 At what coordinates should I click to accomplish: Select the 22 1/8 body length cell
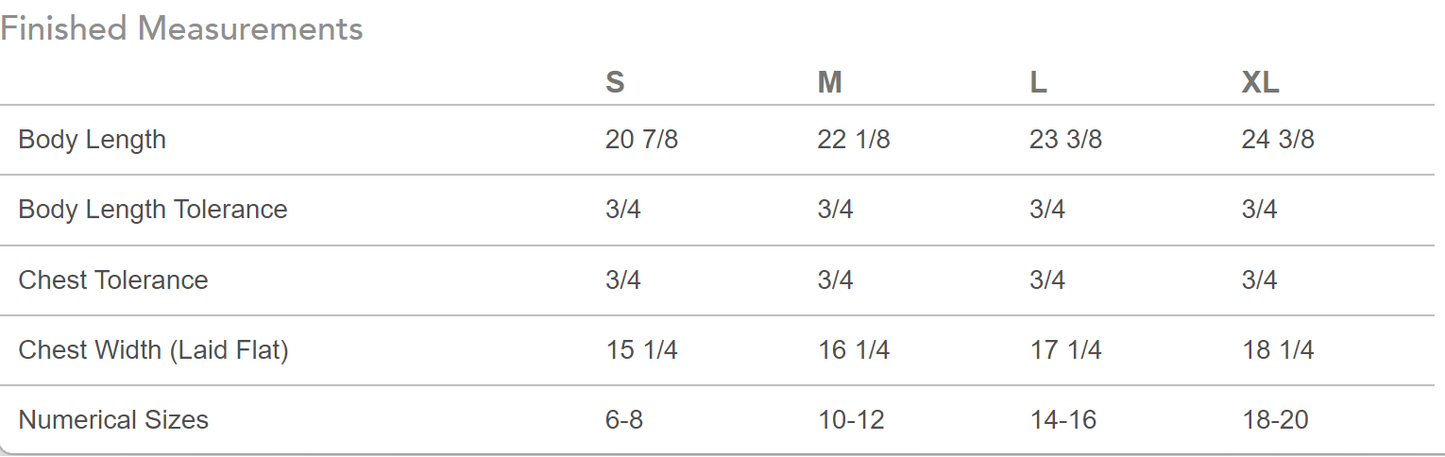pos(853,140)
